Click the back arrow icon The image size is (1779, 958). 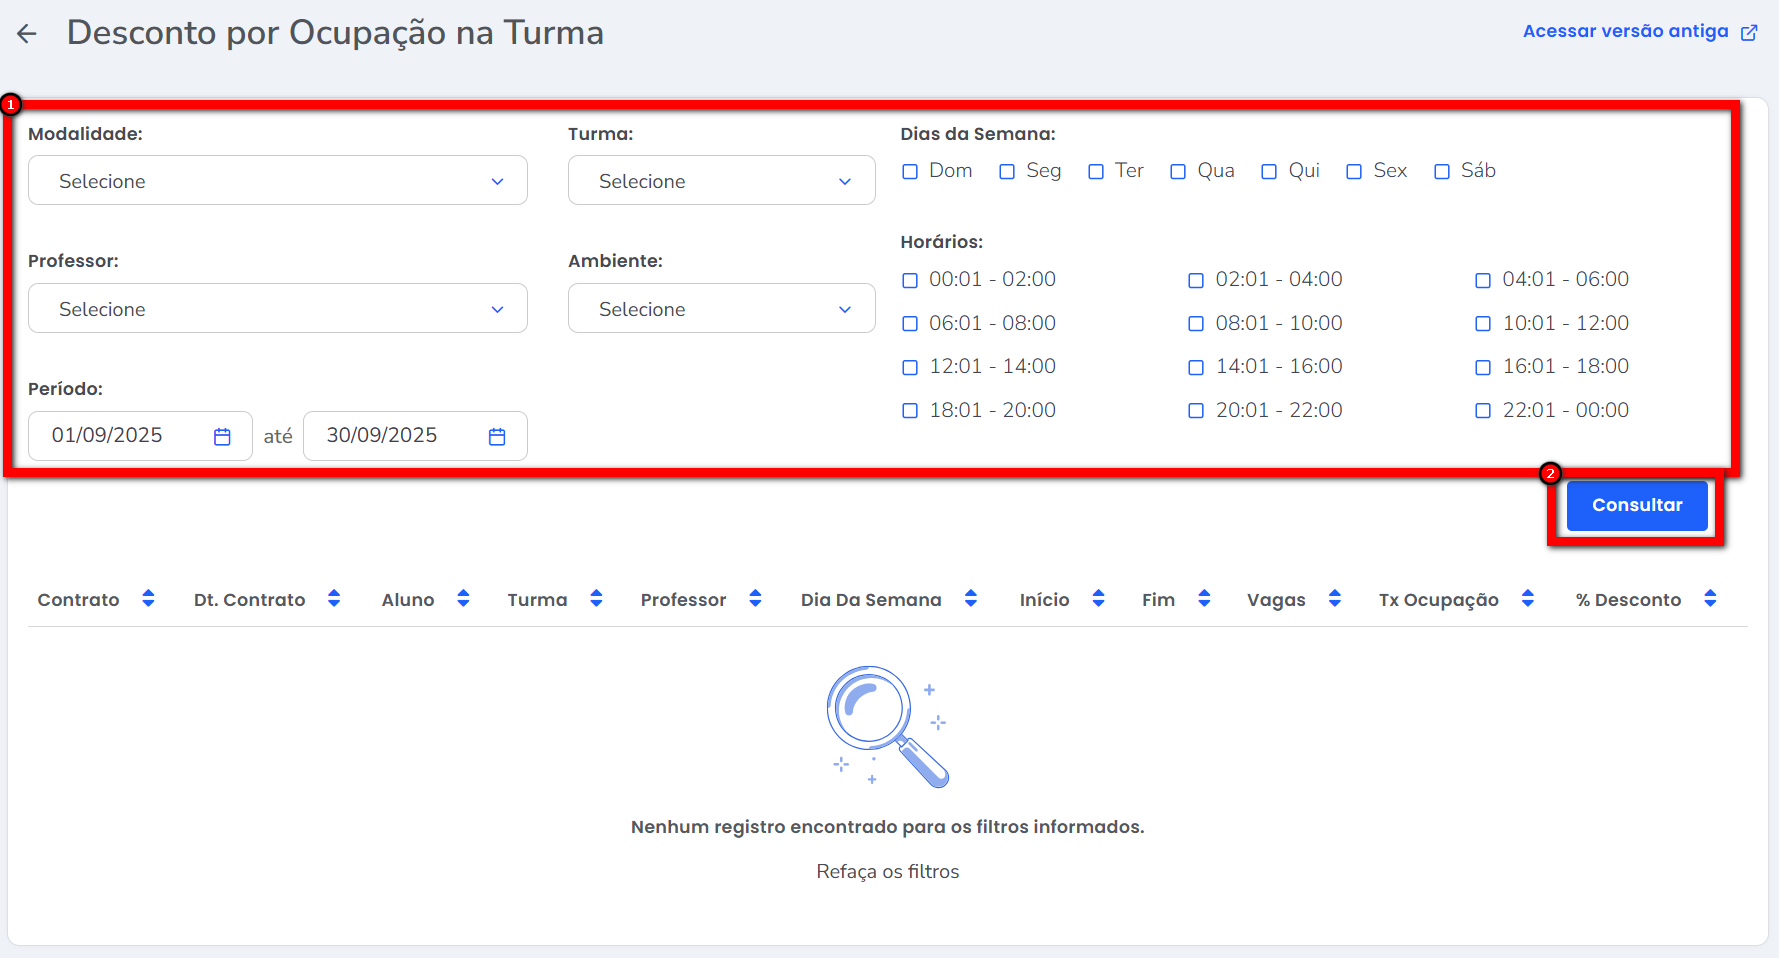(x=27, y=34)
